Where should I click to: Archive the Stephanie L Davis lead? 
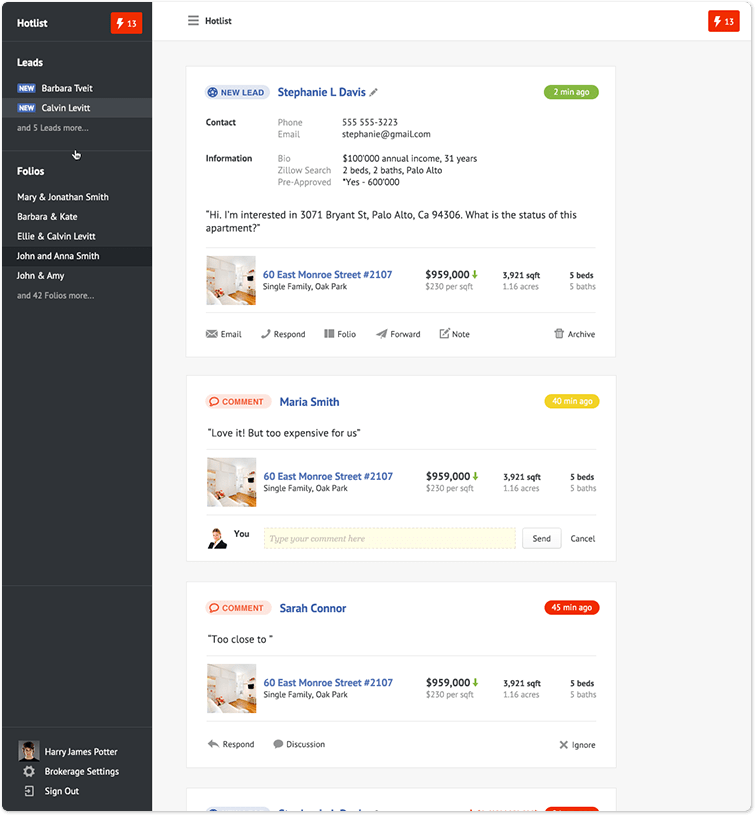[x=574, y=334]
